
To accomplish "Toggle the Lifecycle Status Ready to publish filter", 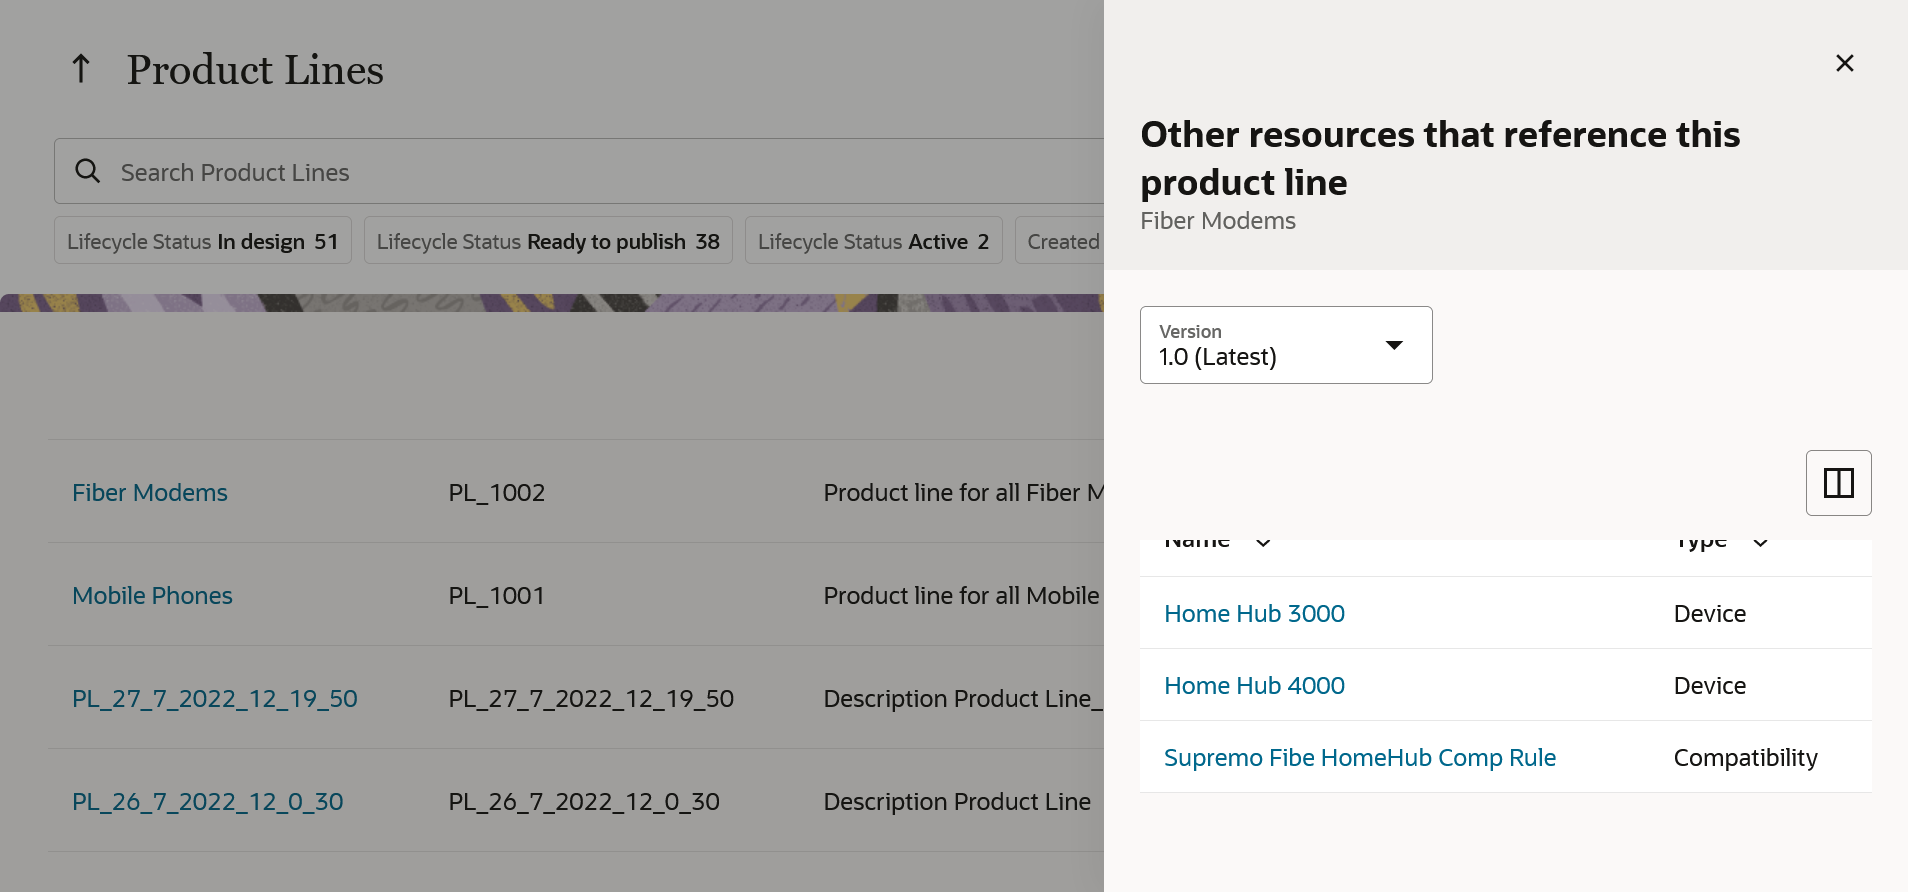I will 548,241.
